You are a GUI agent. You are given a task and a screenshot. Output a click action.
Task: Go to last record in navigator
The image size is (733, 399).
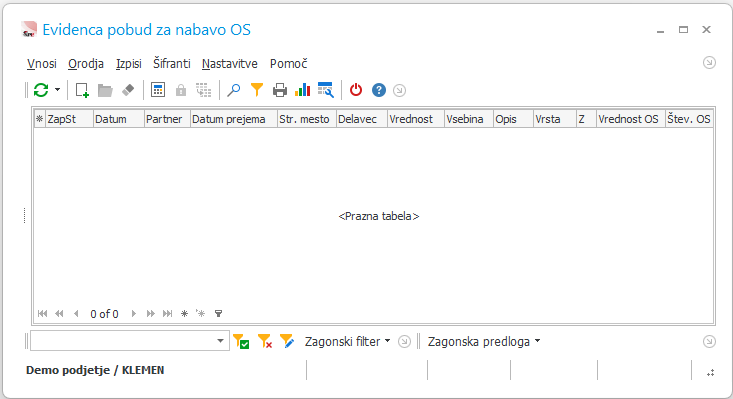167,314
